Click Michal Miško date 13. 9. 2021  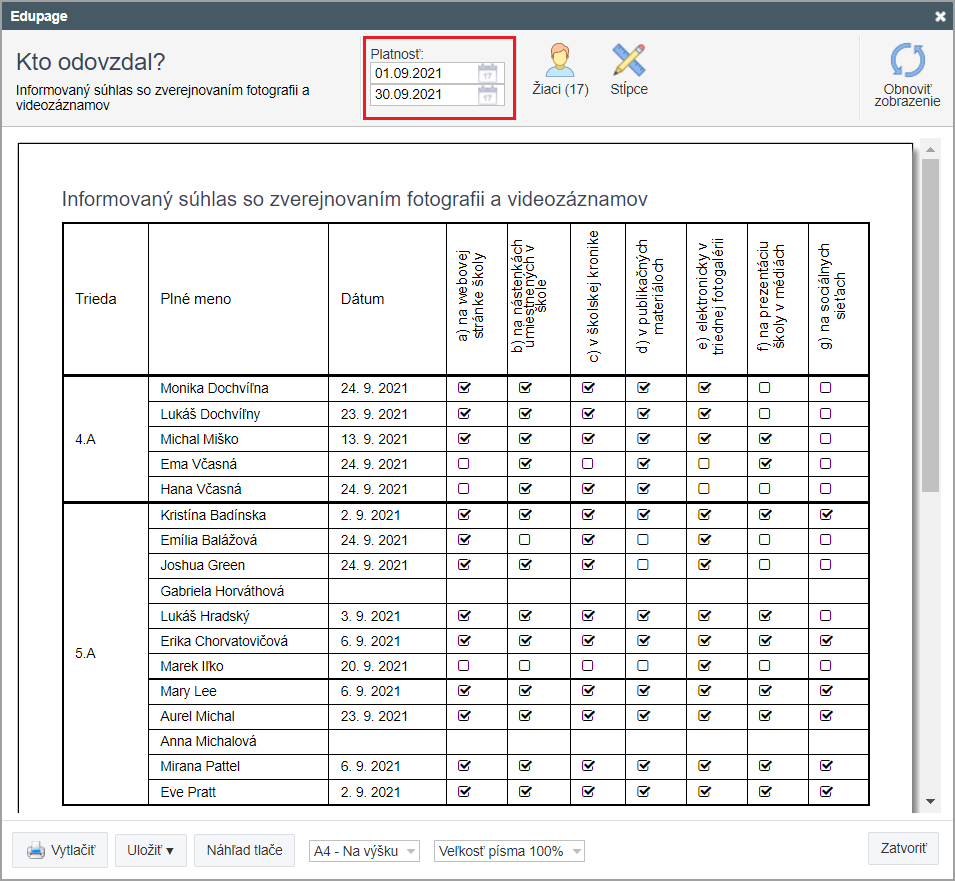(x=374, y=439)
